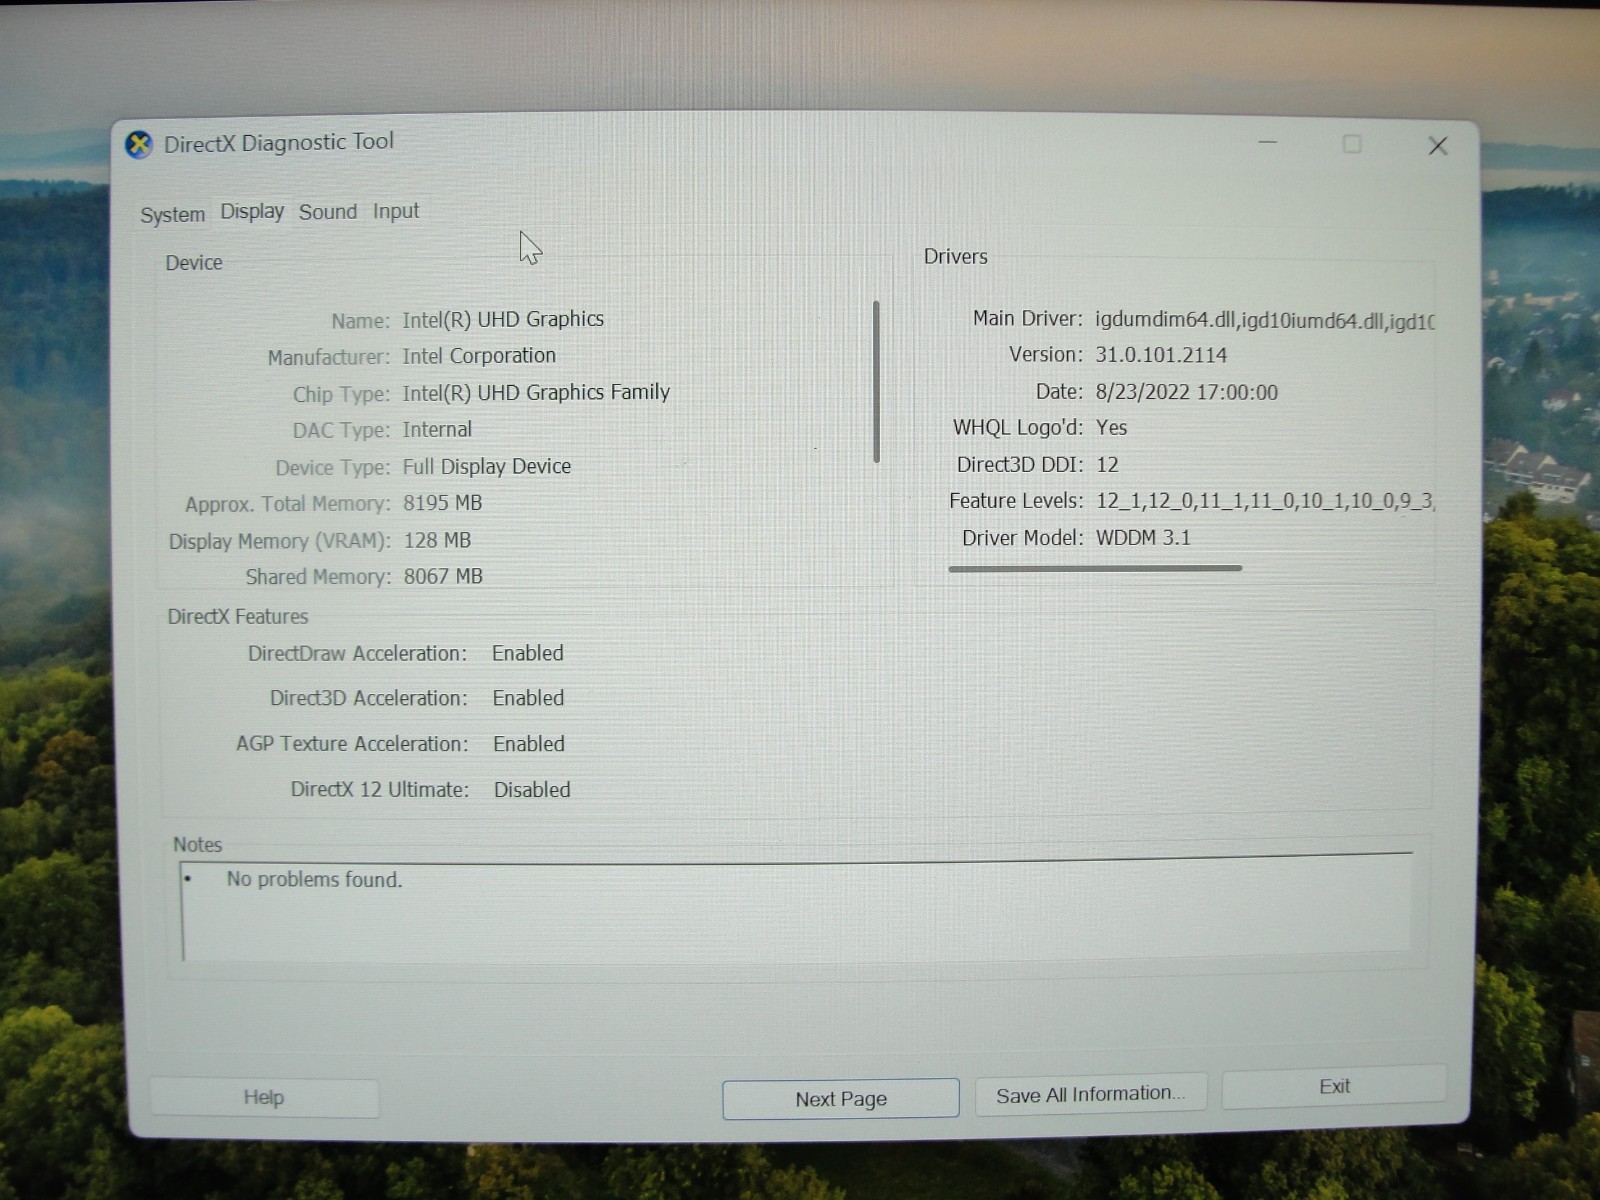
Task: Click the Drivers panel horizontal scrollbar
Action: point(1095,568)
